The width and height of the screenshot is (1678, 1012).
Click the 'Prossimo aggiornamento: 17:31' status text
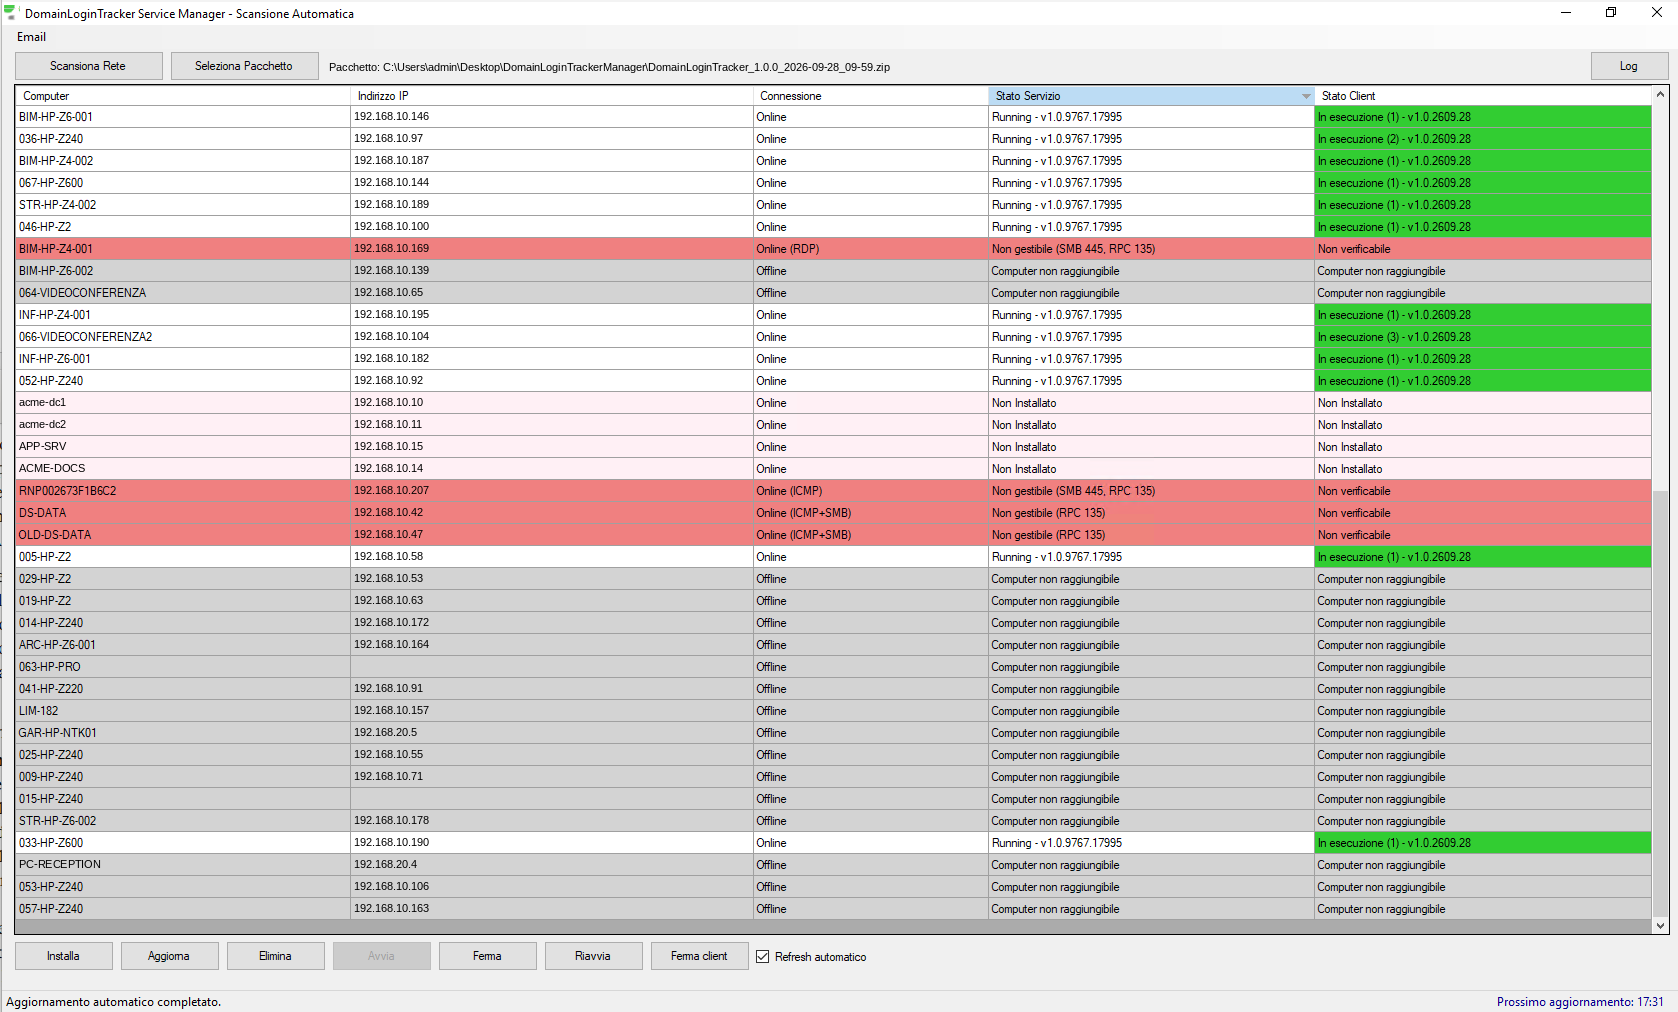coord(1580,1002)
